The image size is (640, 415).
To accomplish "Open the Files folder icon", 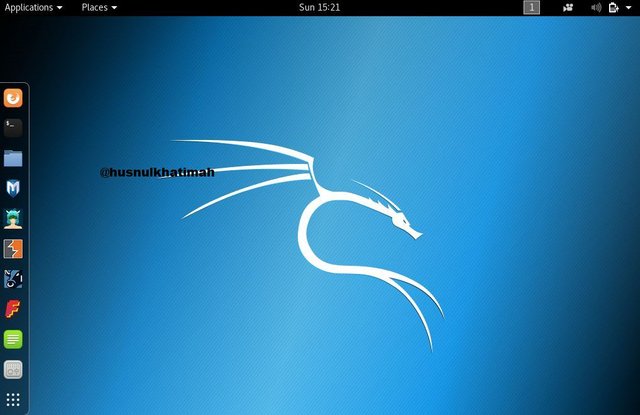I will coord(13,158).
